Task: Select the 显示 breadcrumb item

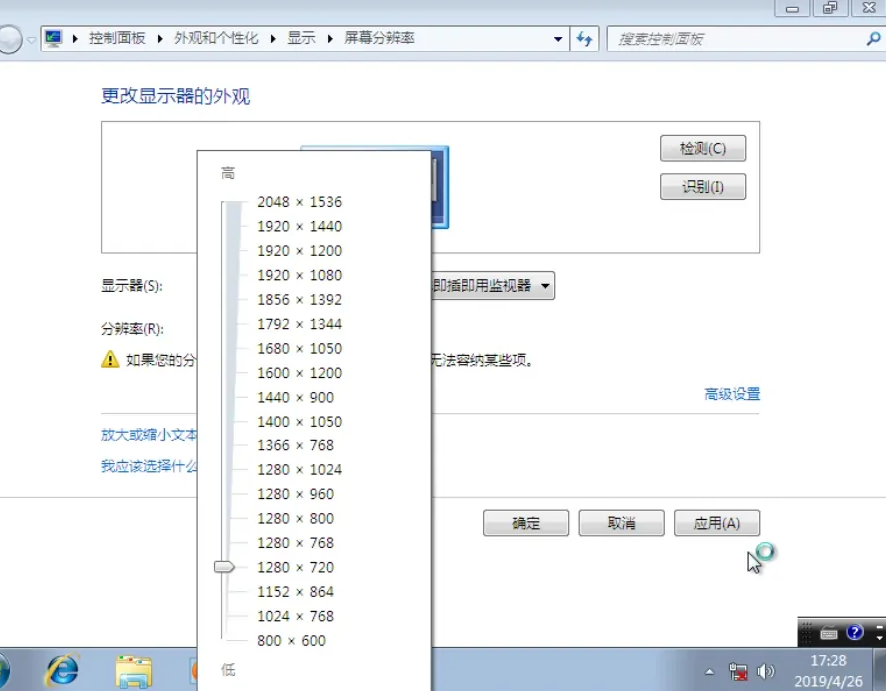Action: point(301,38)
